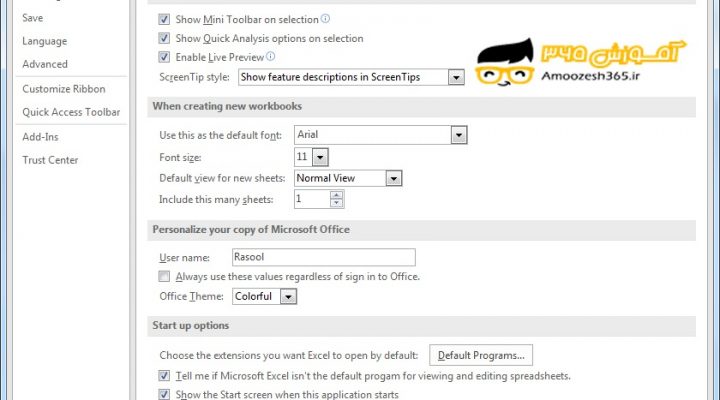Decrease the number of sheets to include

coord(337,203)
